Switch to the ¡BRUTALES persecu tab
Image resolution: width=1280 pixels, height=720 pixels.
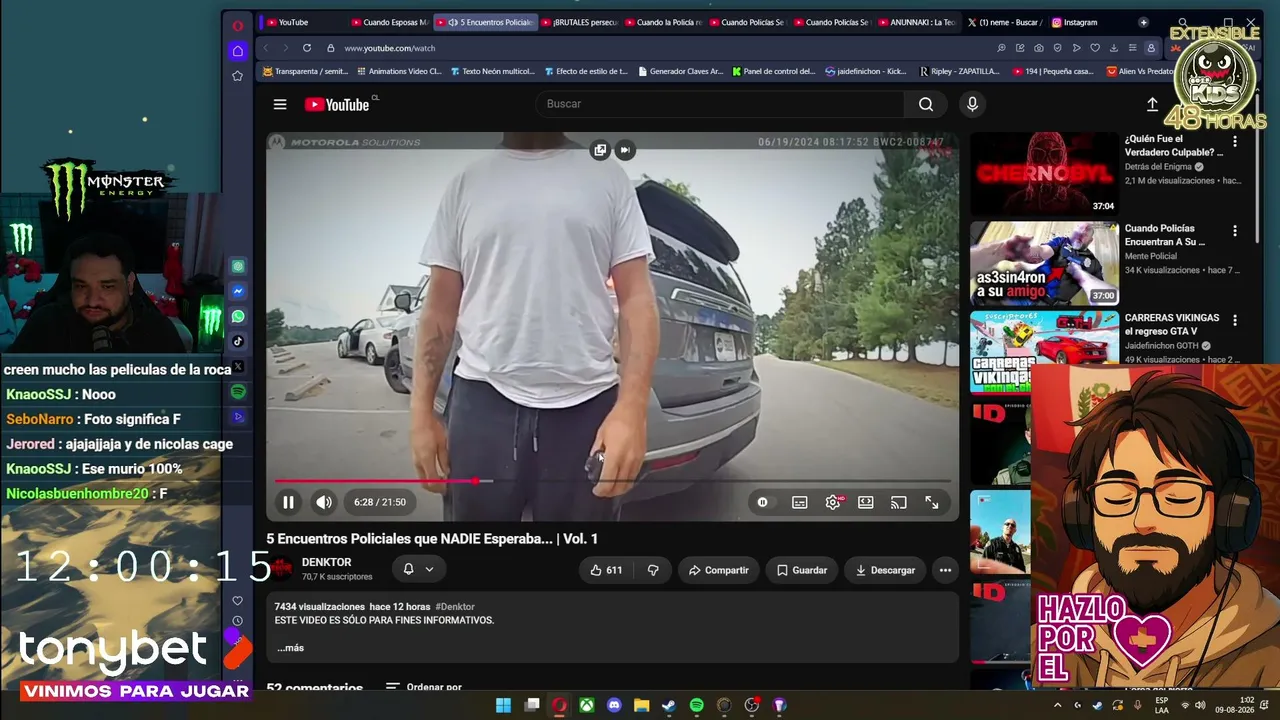point(579,22)
